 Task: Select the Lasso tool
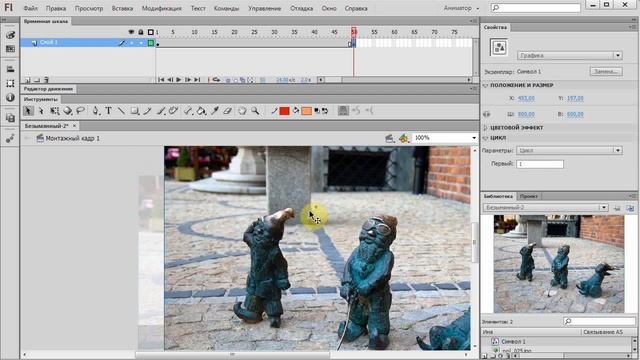[80, 111]
